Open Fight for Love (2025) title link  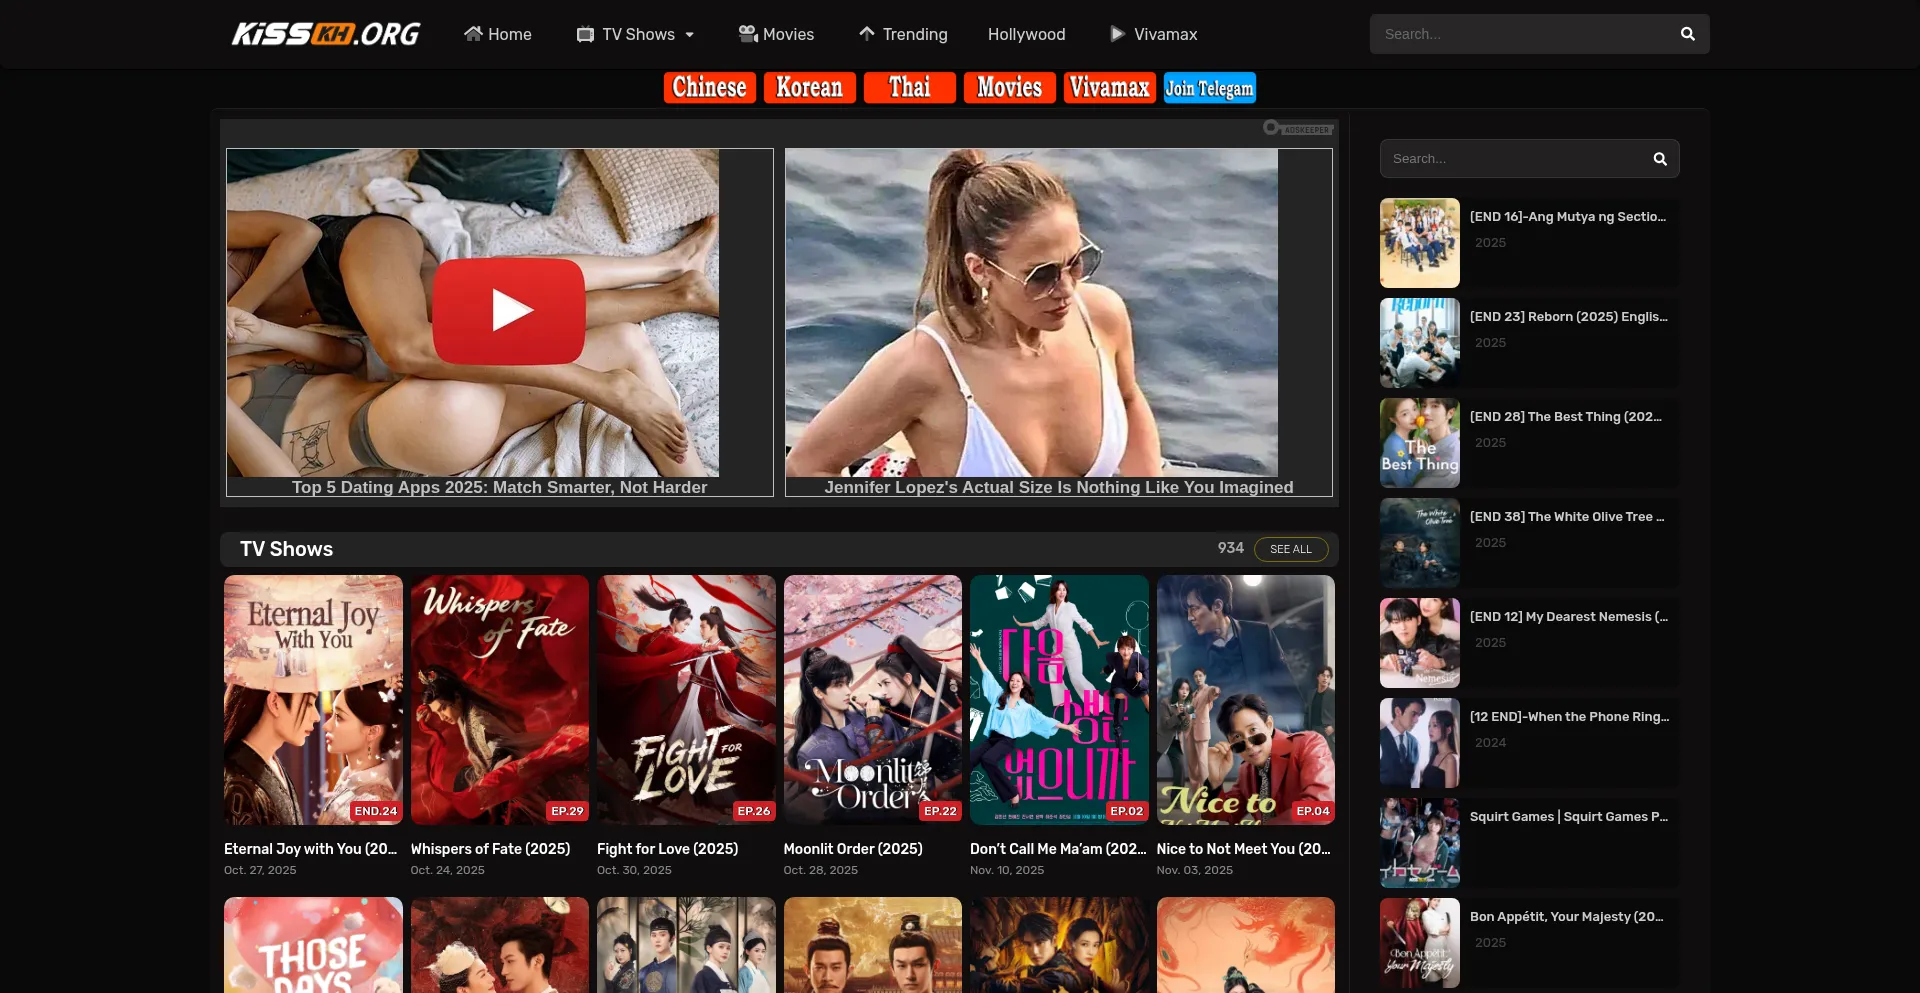pos(667,849)
